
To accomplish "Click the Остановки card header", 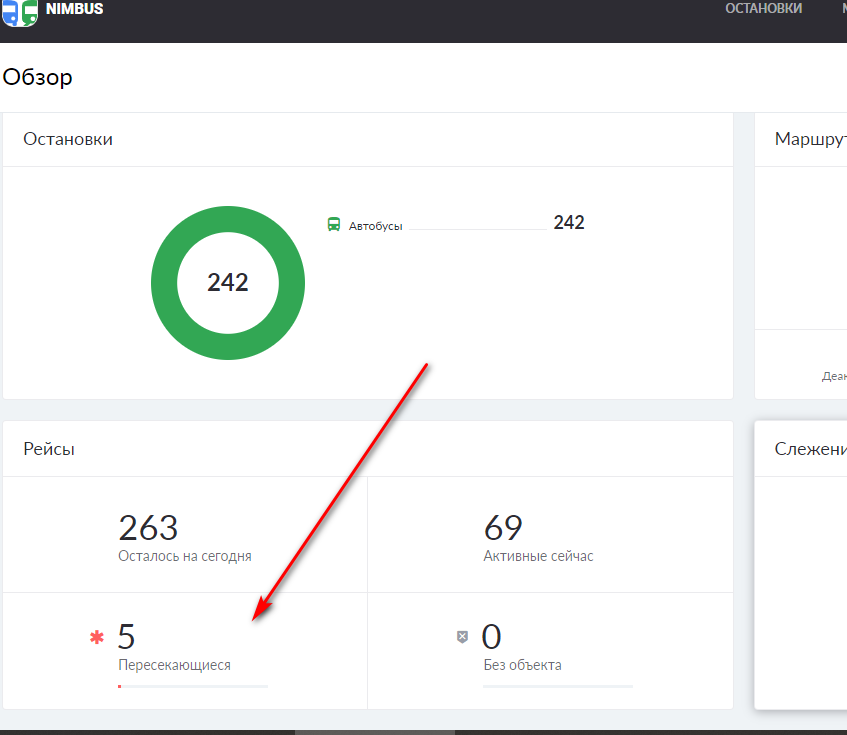I will pyautogui.click(x=68, y=139).
